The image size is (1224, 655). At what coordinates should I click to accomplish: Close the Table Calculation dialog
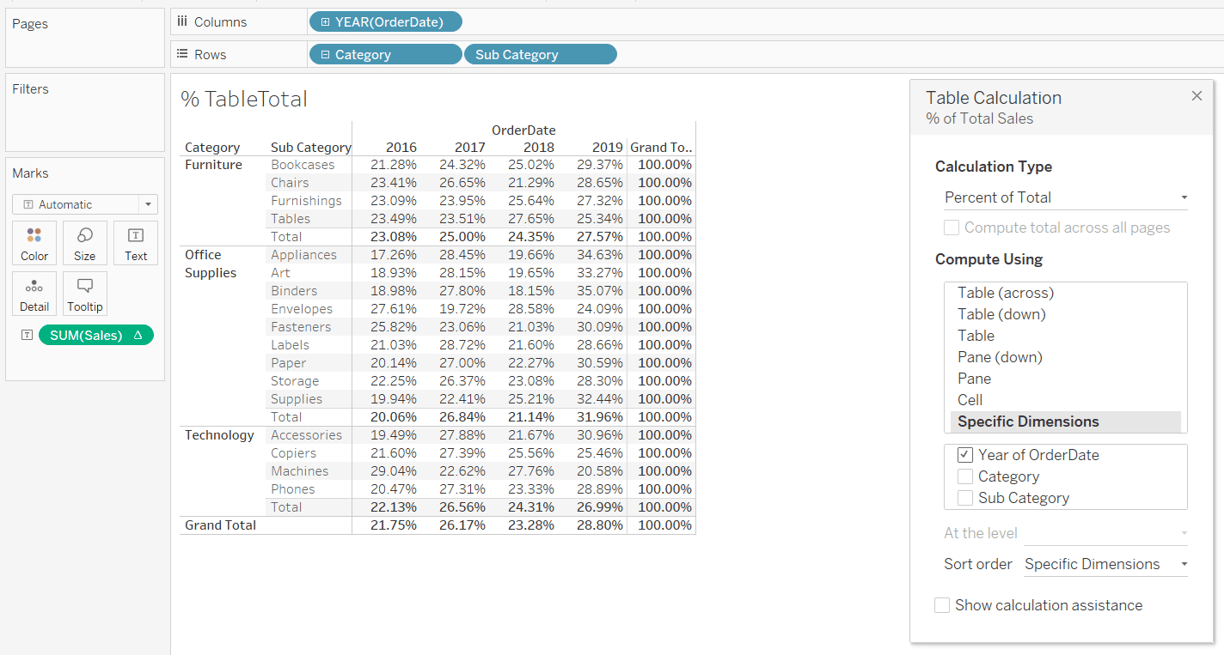(1196, 96)
